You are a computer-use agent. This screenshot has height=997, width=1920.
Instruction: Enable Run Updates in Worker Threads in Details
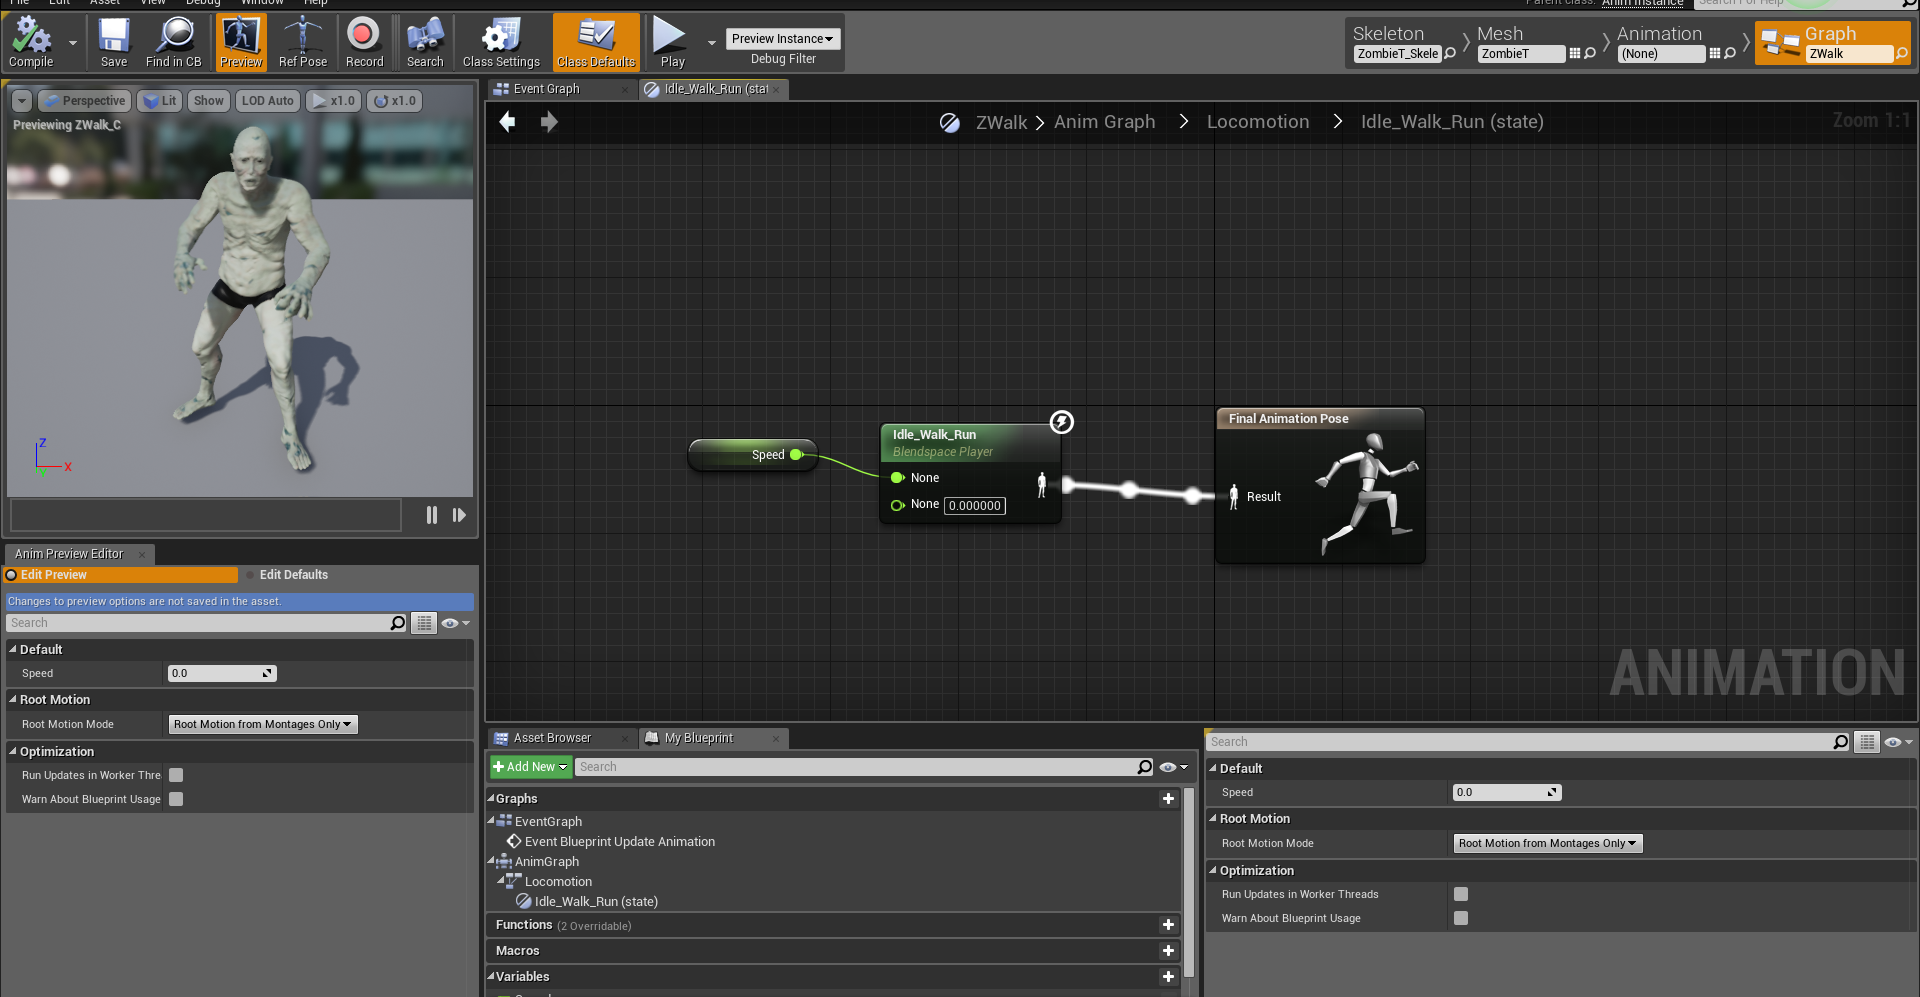1461,894
